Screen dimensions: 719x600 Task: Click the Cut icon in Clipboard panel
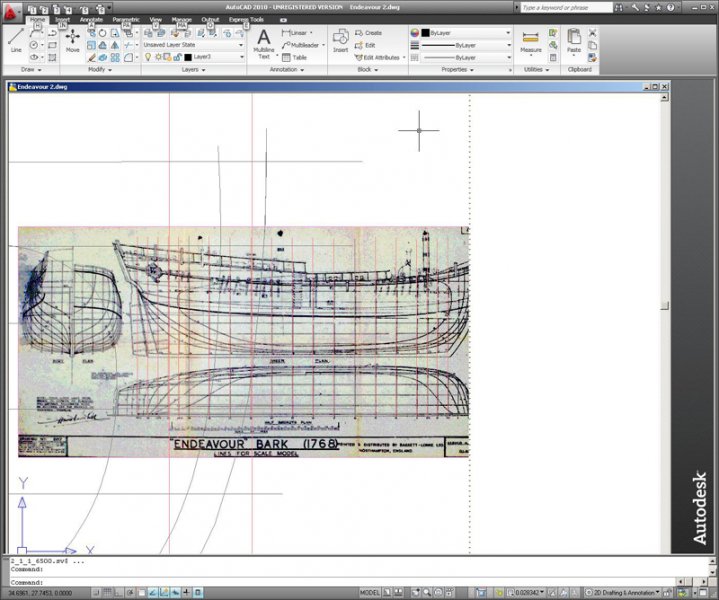[592, 33]
